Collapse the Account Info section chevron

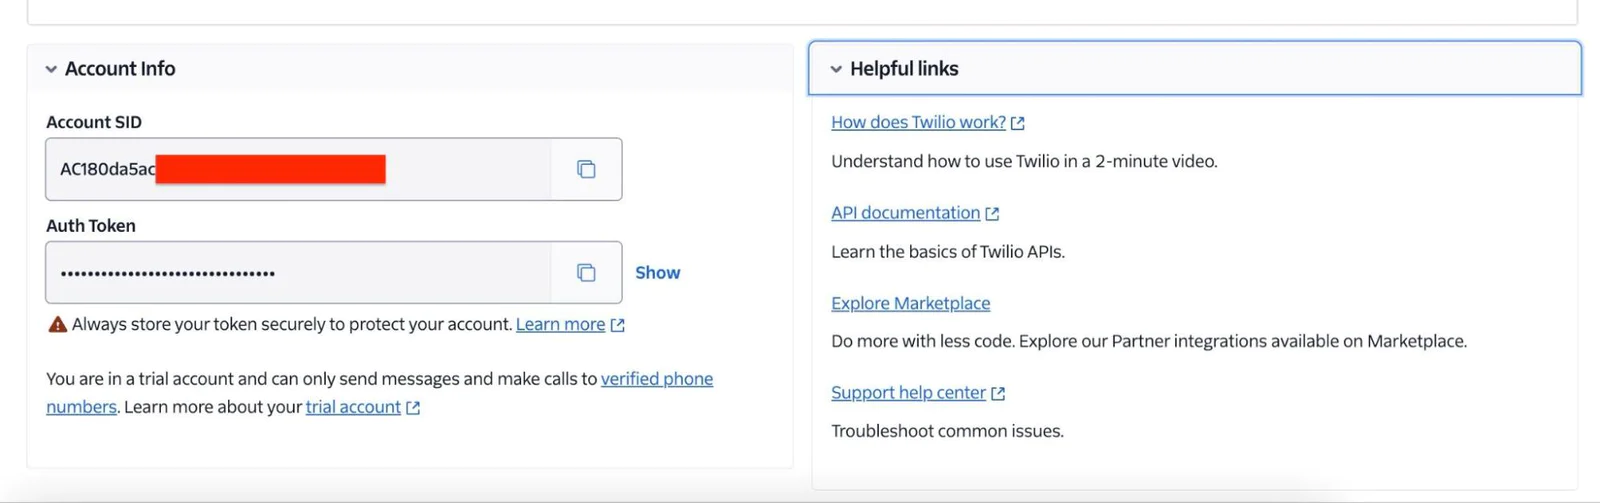coord(51,69)
